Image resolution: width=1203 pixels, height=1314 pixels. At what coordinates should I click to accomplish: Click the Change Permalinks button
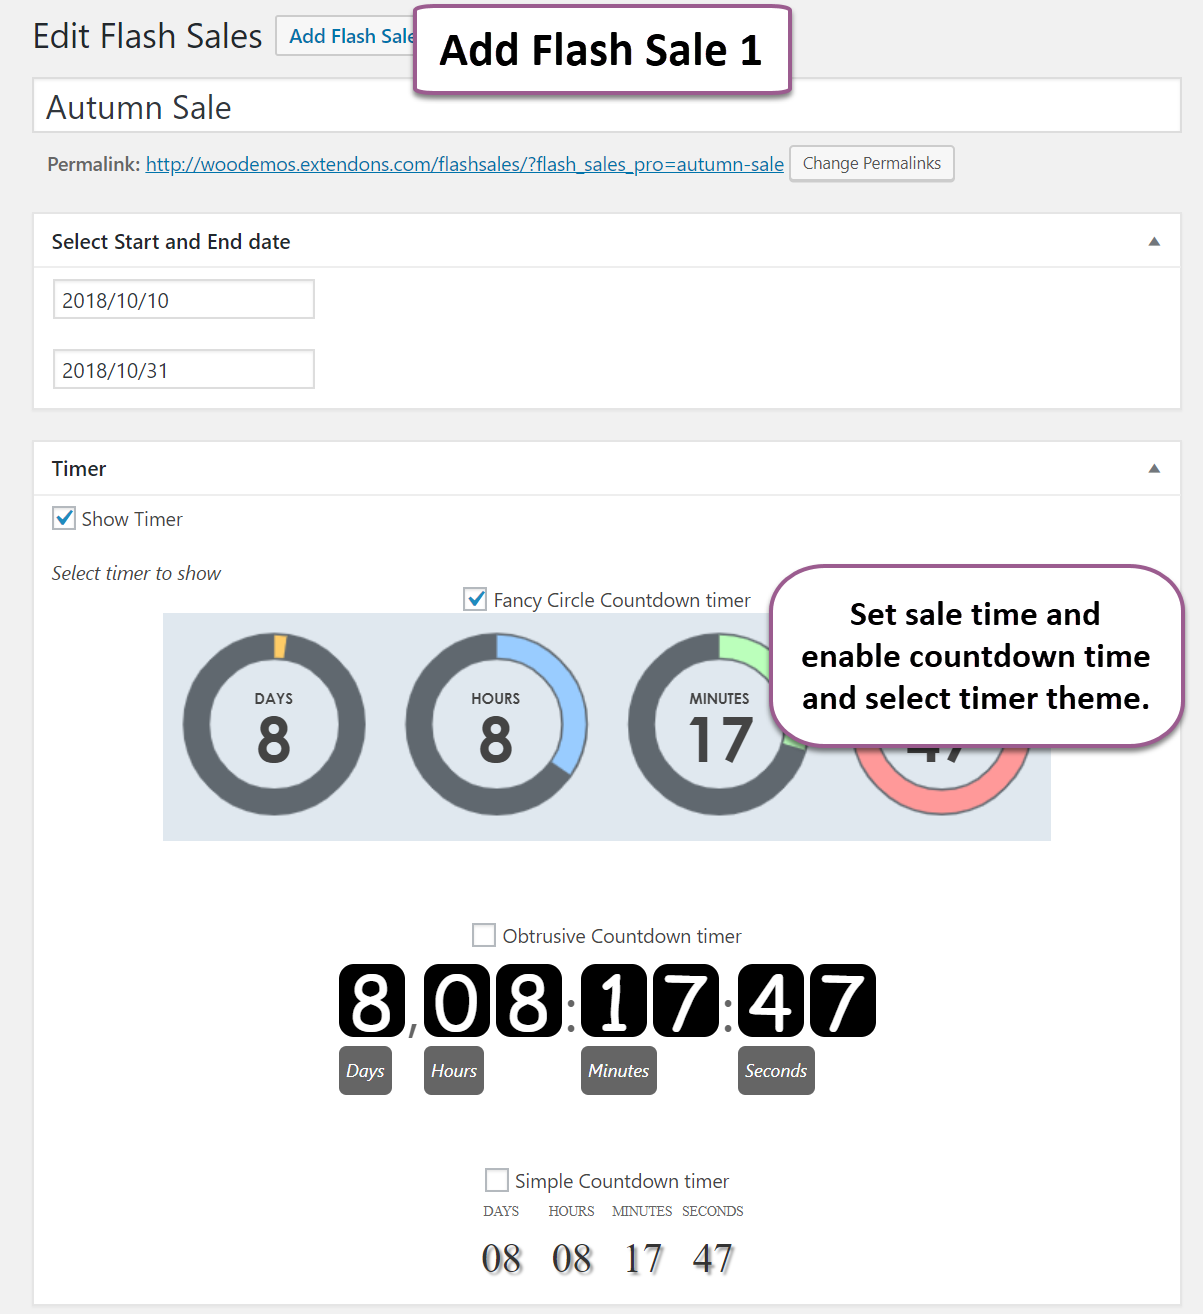click(871, 163)
